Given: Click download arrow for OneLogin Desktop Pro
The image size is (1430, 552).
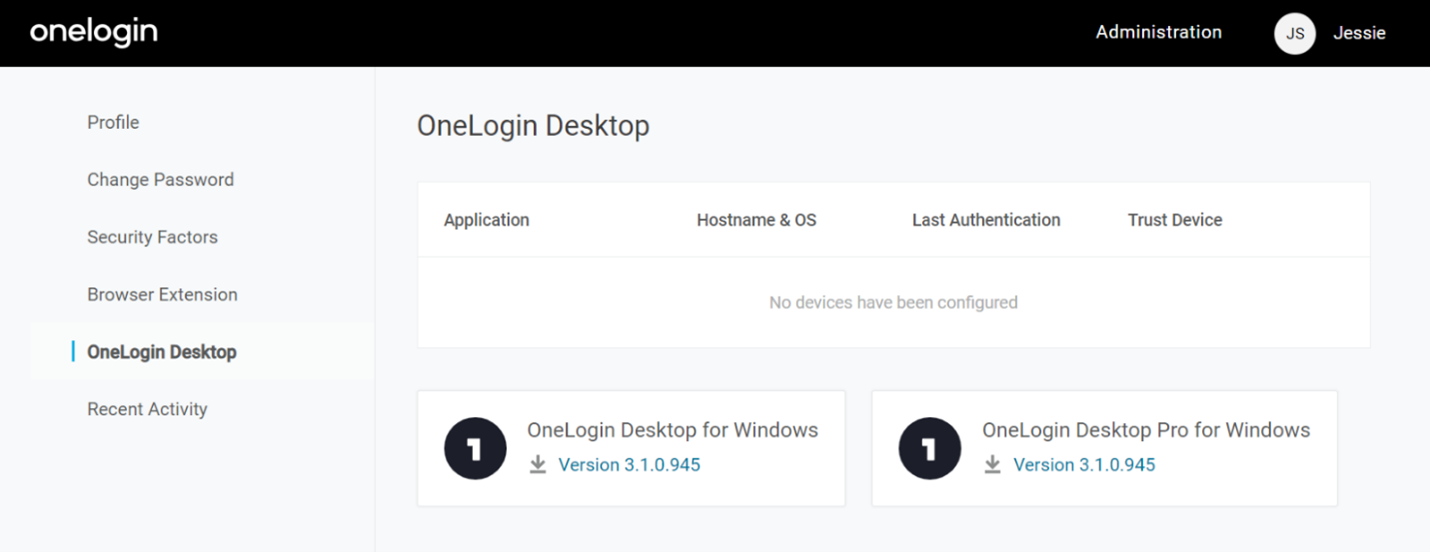Looking at the screenshot, I should tap(992, 465).
